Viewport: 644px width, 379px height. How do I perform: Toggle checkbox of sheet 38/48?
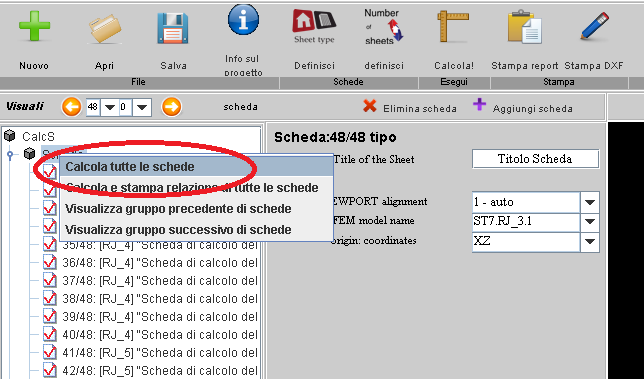[x=50, y=298]
